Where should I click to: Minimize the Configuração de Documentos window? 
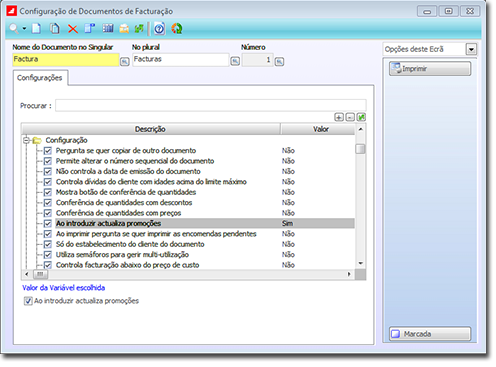coord(427,11)
